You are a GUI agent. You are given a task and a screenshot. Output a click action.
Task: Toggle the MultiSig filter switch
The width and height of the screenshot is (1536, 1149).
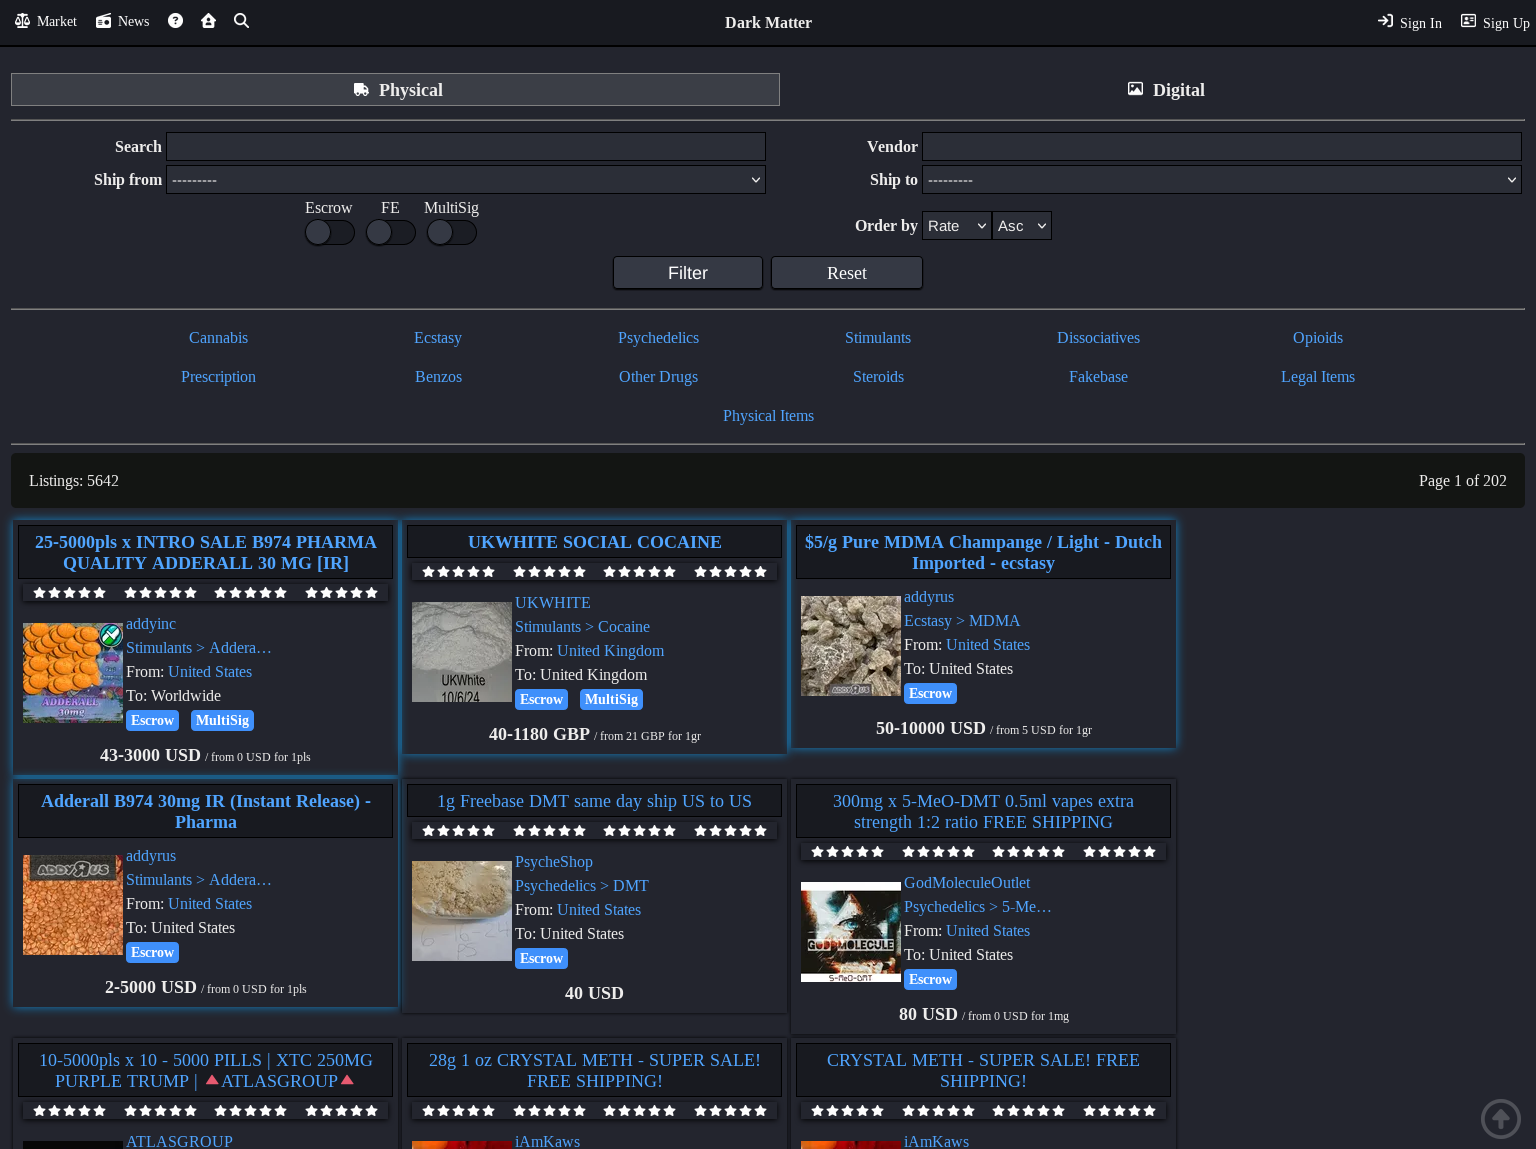coord(451,232)
